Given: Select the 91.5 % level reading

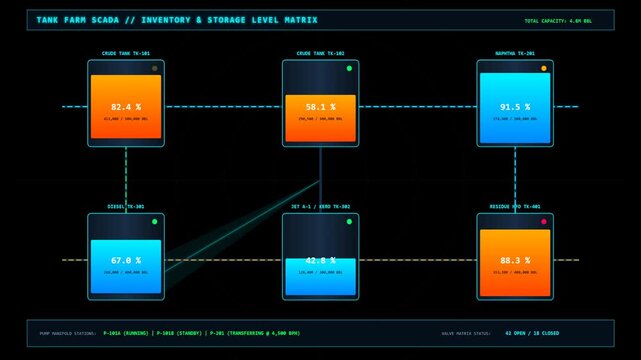Looking at the screenshot, I should (x=515, y=107).
